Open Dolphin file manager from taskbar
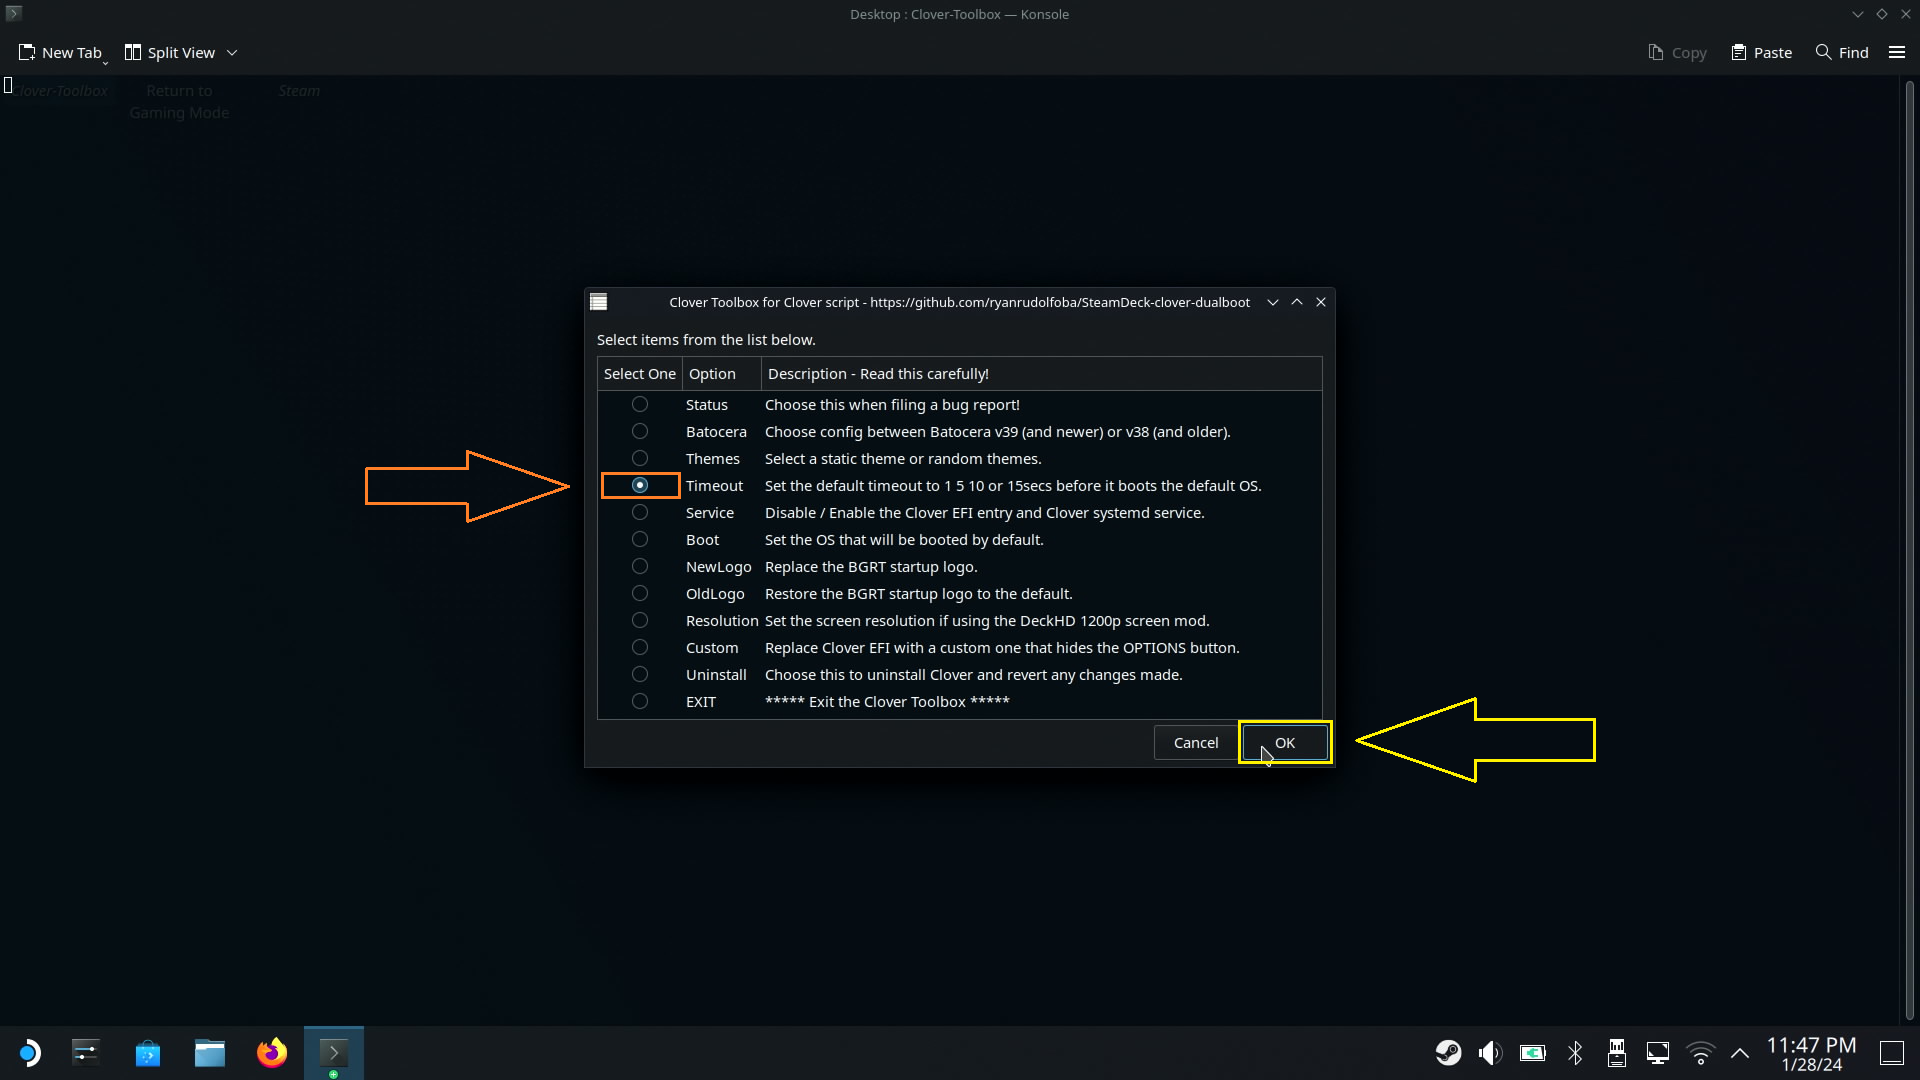This screenshot has height=1080, width=1920. tap(209, 1053)
